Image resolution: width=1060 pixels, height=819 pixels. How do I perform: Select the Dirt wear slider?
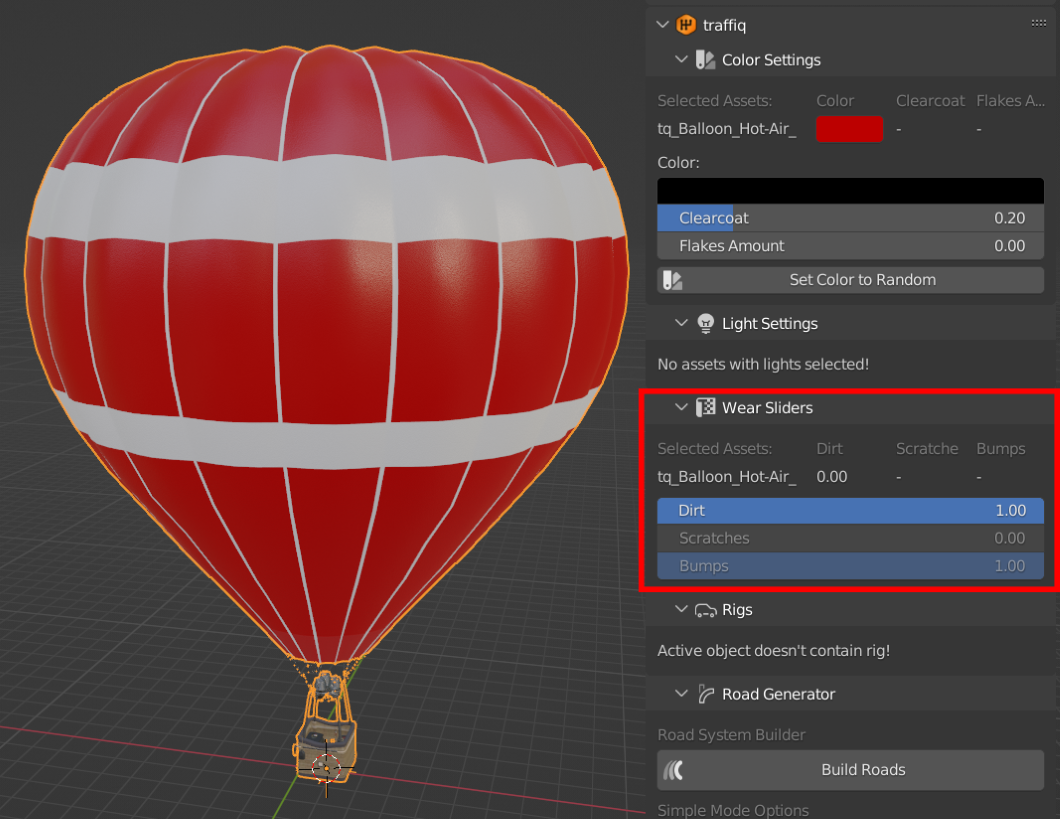pyautogui.click(x=850, y=510)
